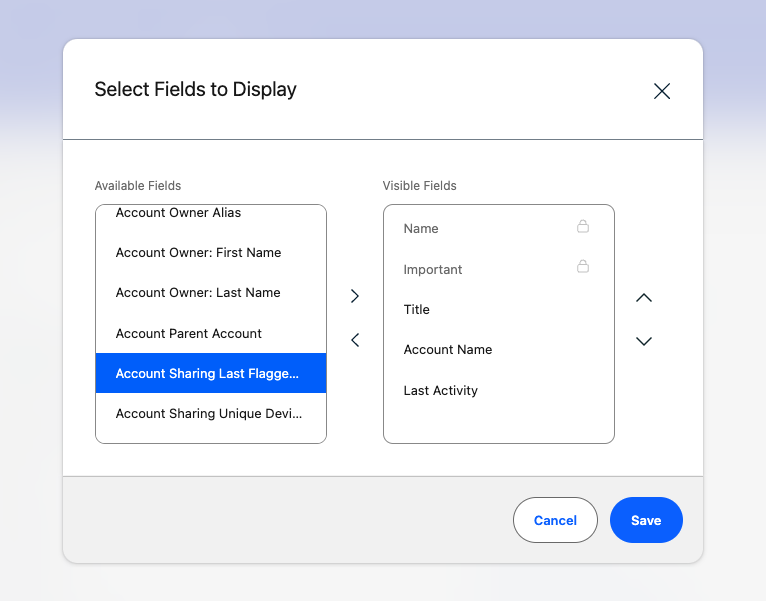Move selected field back to Available Fields

[355, 340]
